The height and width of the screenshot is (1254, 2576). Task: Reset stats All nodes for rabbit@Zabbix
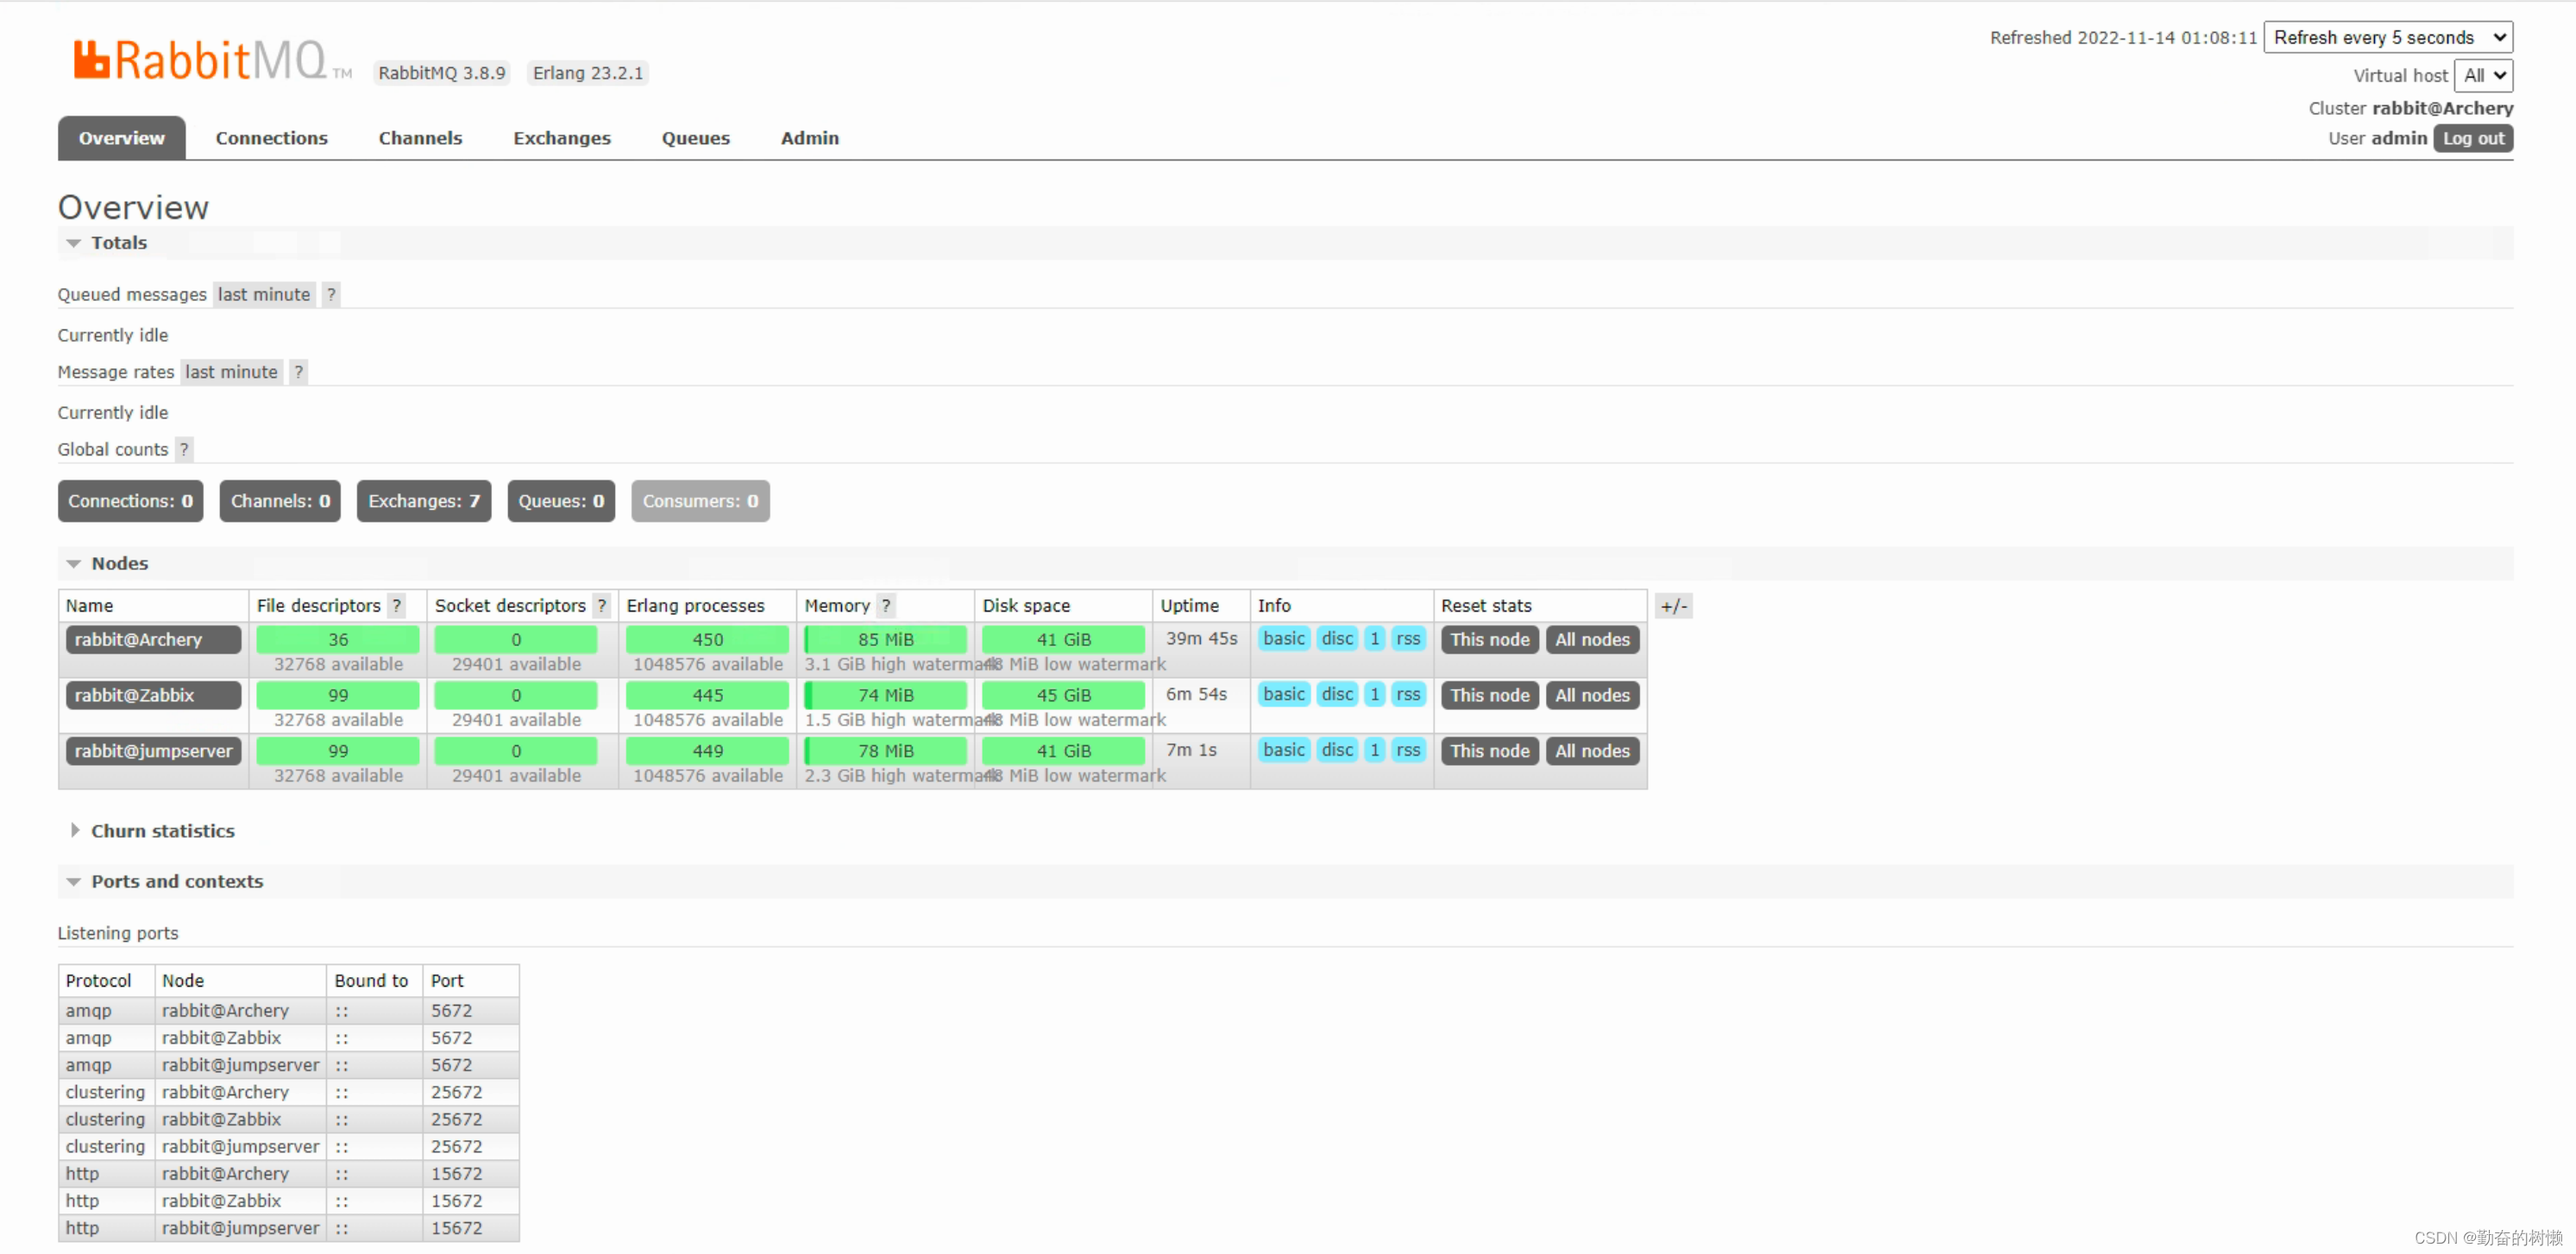[1592, 695]
